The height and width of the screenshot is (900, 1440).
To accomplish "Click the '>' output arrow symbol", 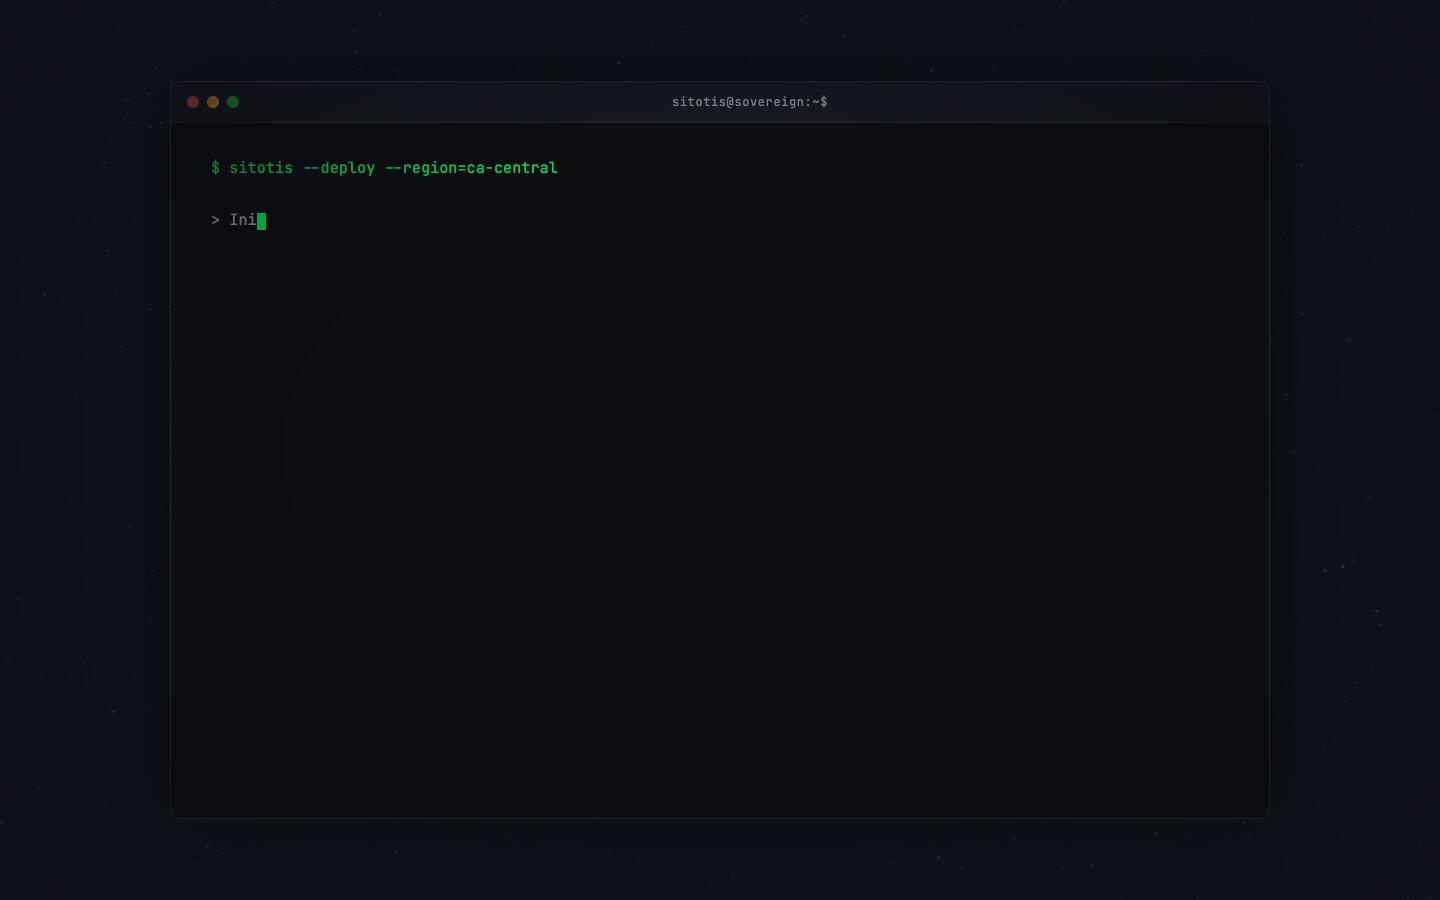I will click(215, 220).
